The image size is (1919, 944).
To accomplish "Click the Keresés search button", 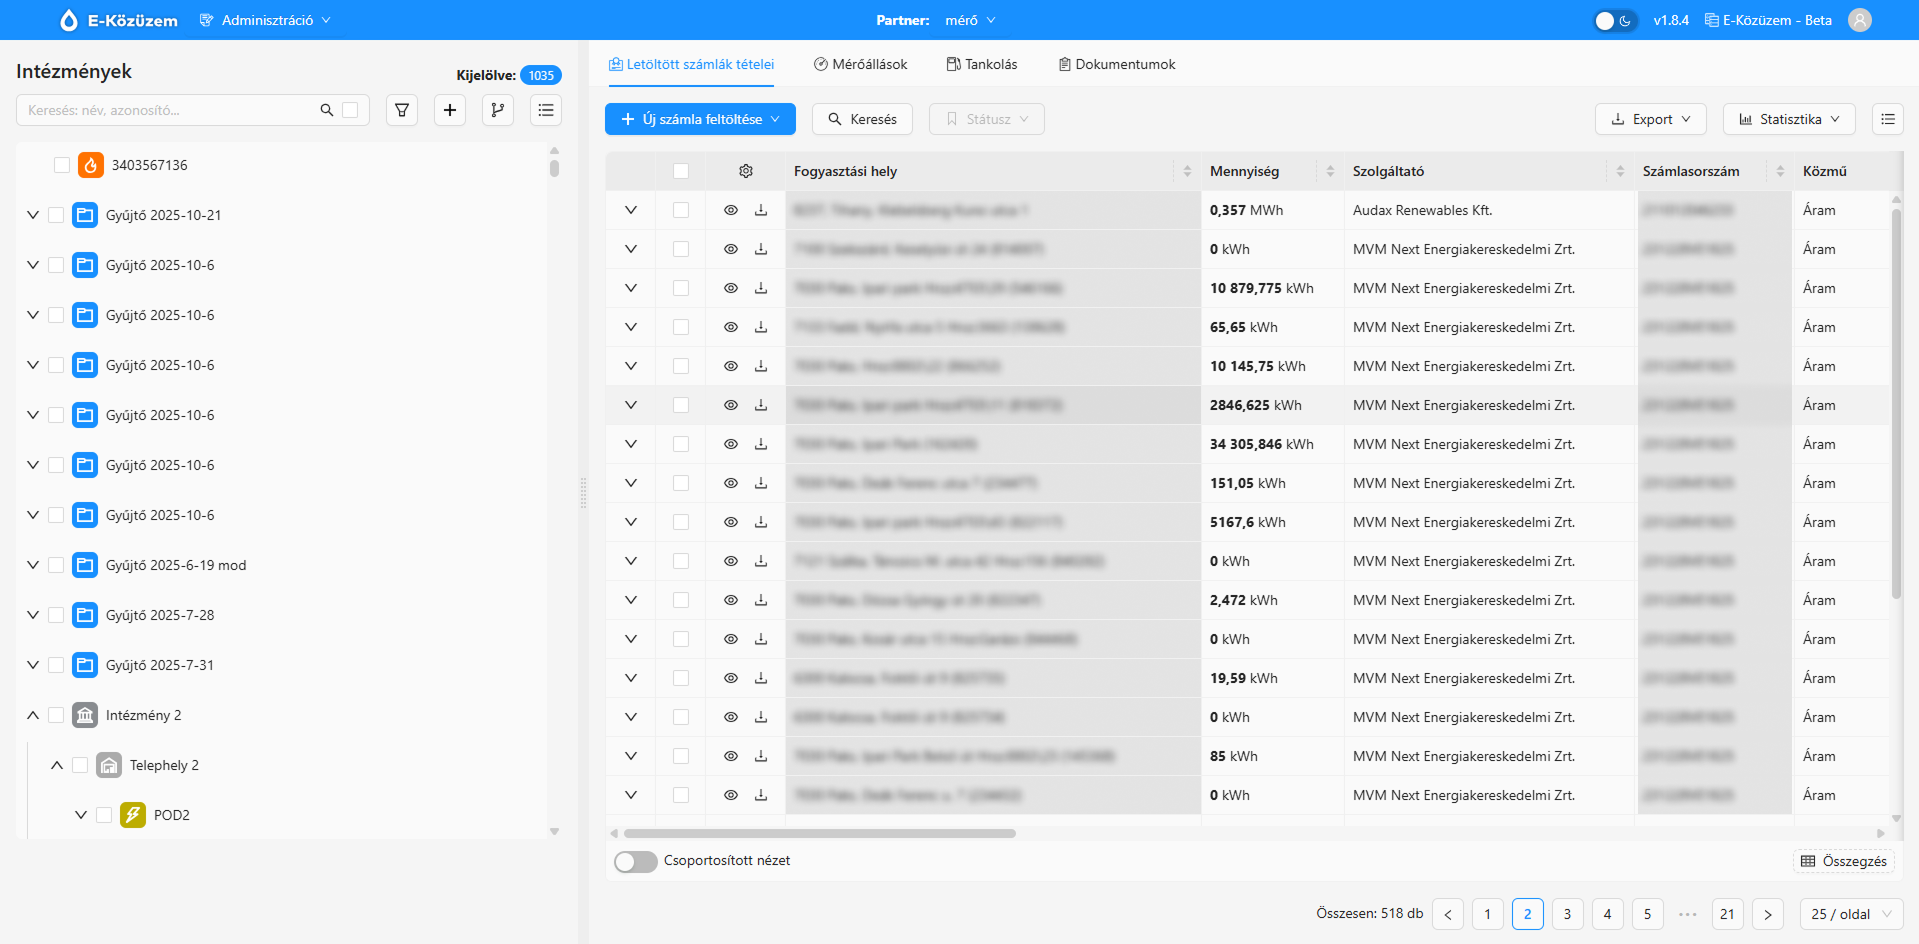I will [862, 119].
